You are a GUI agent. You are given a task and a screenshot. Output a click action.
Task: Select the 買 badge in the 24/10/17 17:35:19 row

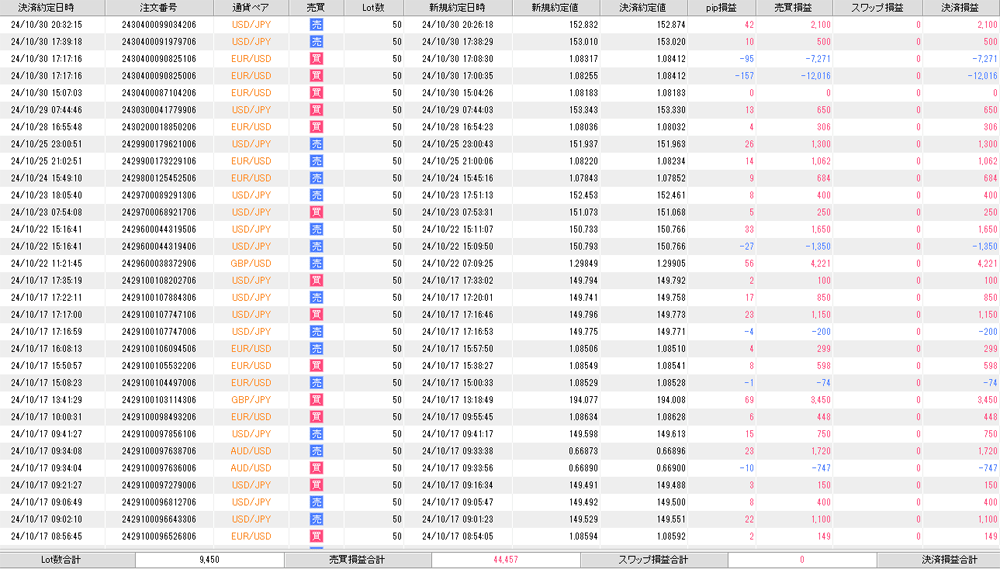316,281
